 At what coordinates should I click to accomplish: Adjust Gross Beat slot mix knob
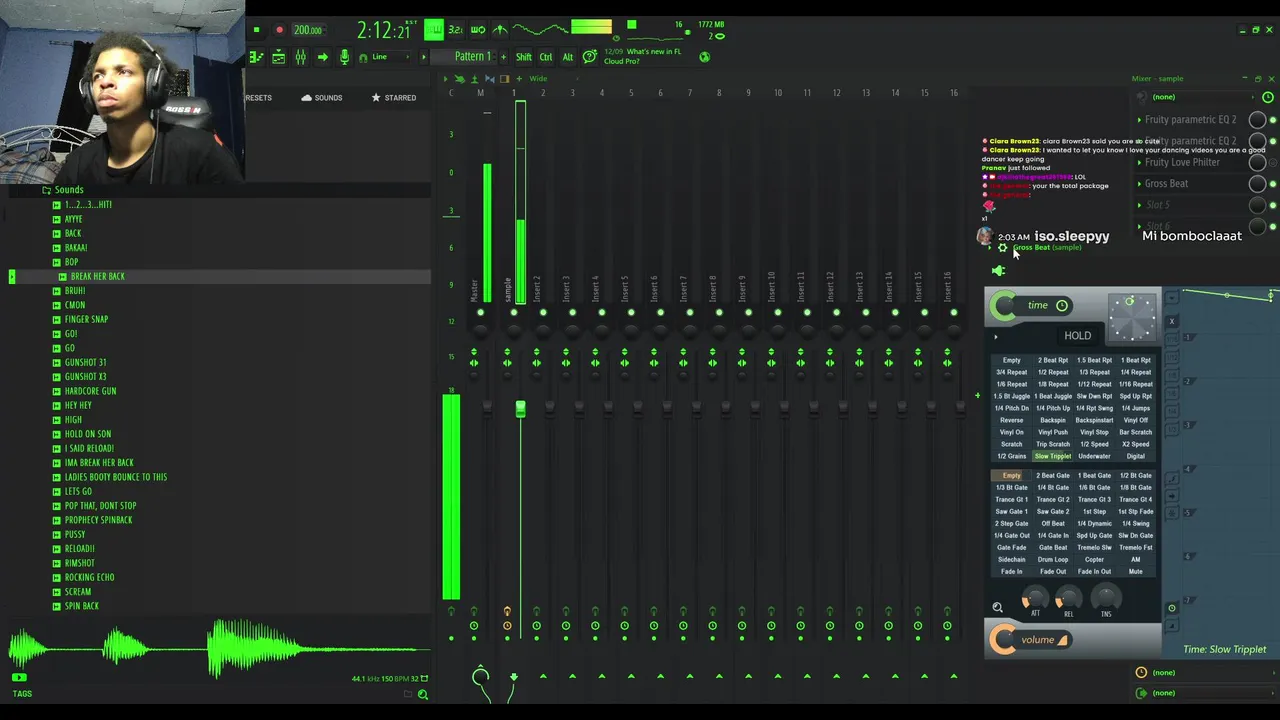[x=1257, y=184]
